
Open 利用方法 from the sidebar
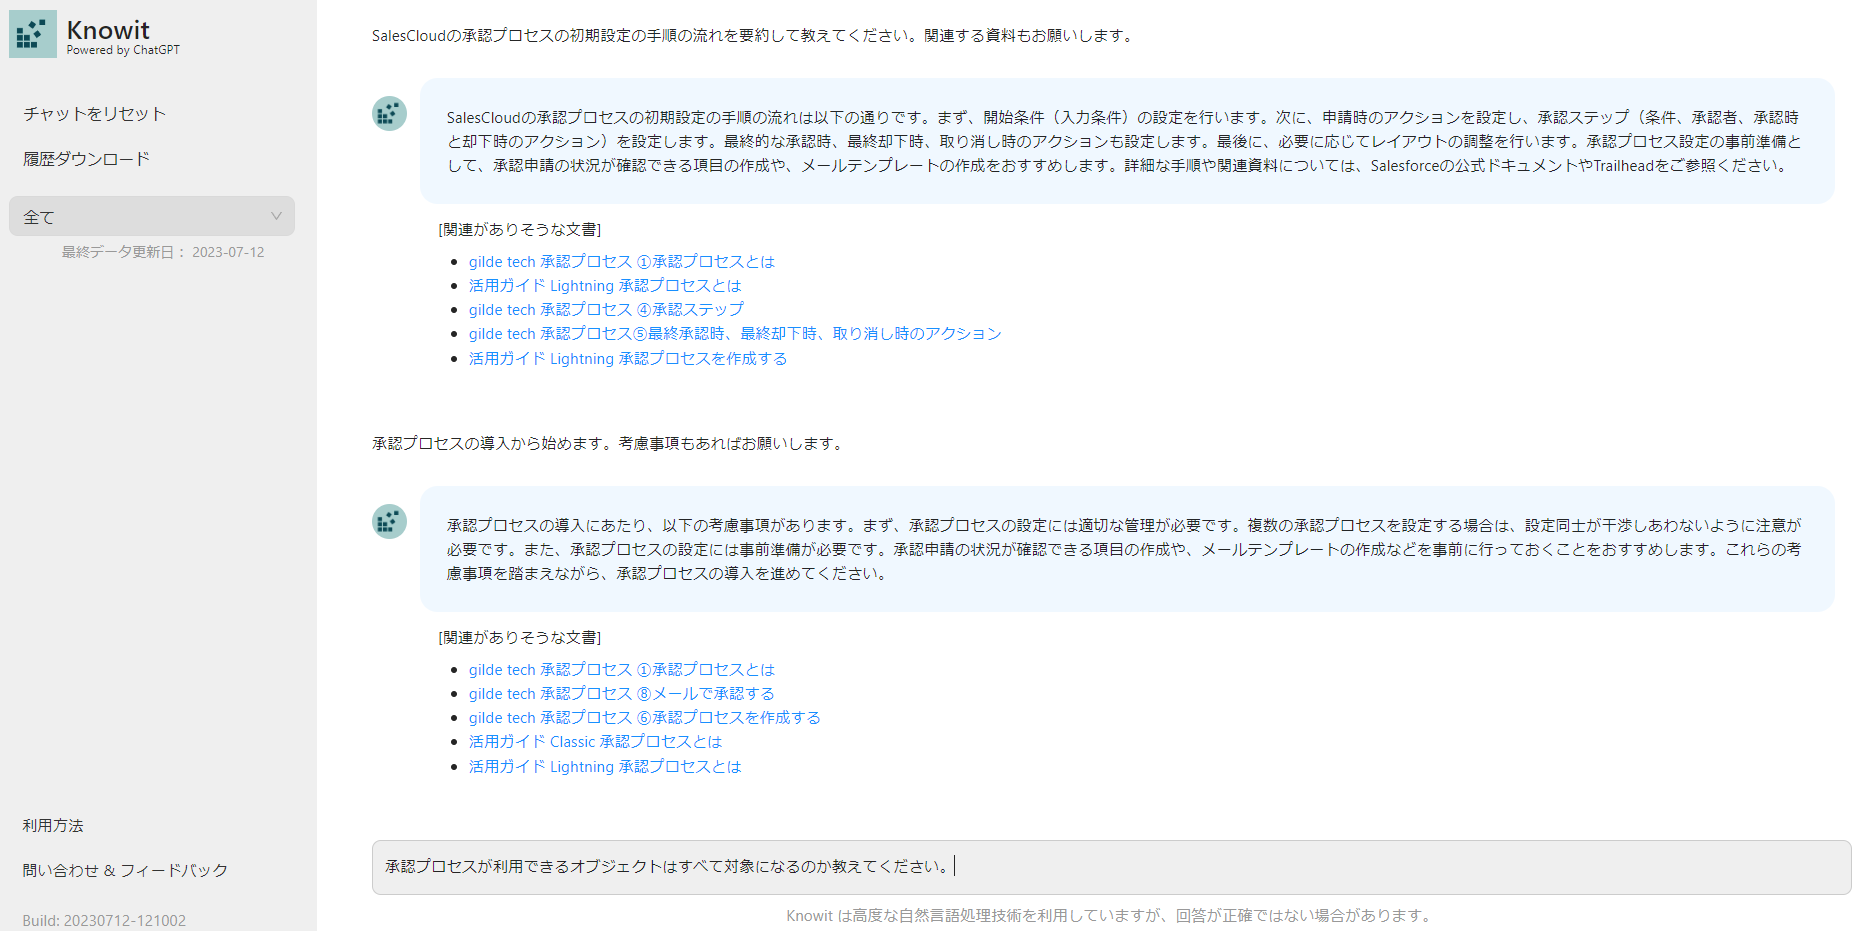tap(52, 824)
